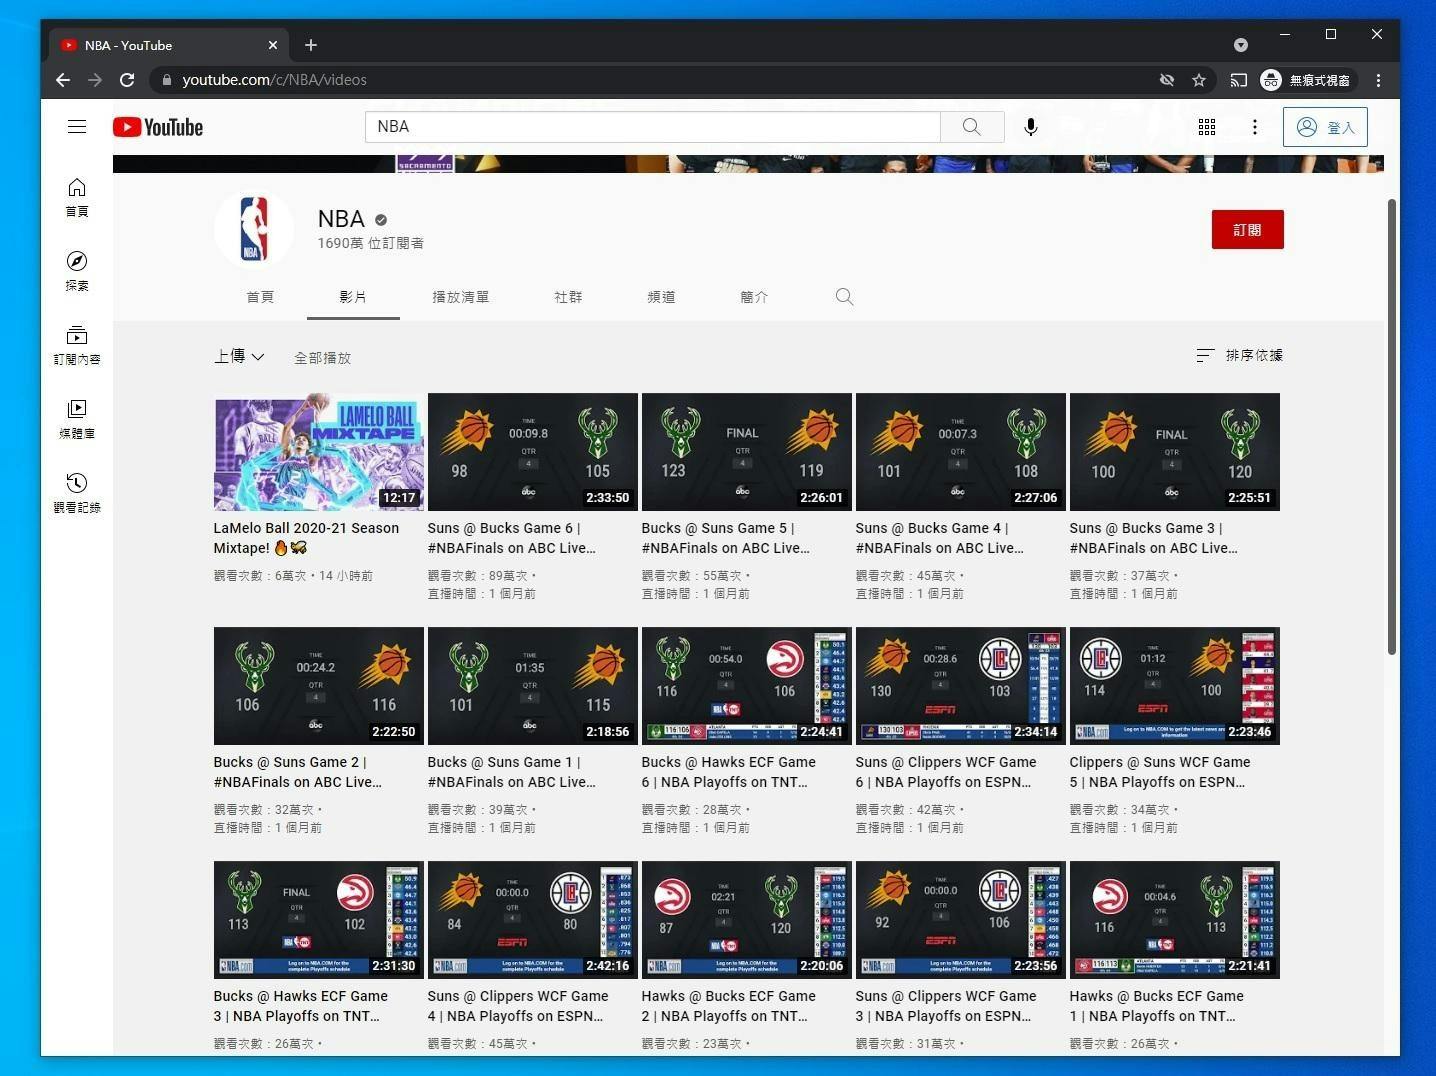Start voice search with microphone icon
The image size is (1436, 1076).
[1030, 127]
